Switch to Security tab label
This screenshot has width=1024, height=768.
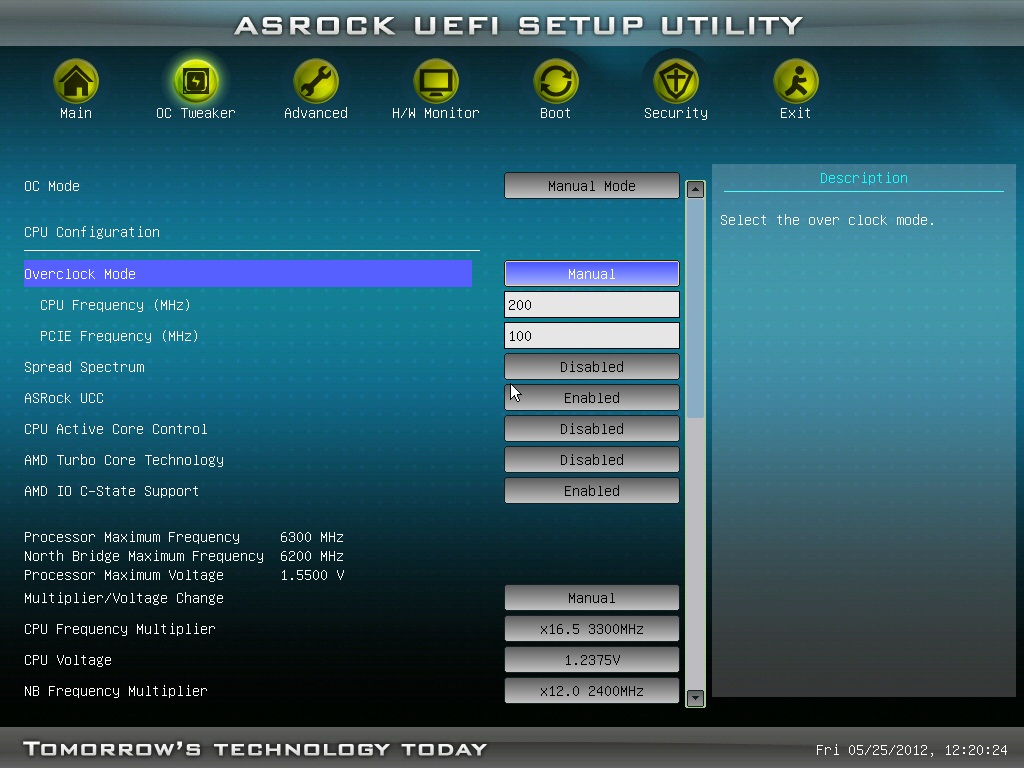[x=676, y=113]
